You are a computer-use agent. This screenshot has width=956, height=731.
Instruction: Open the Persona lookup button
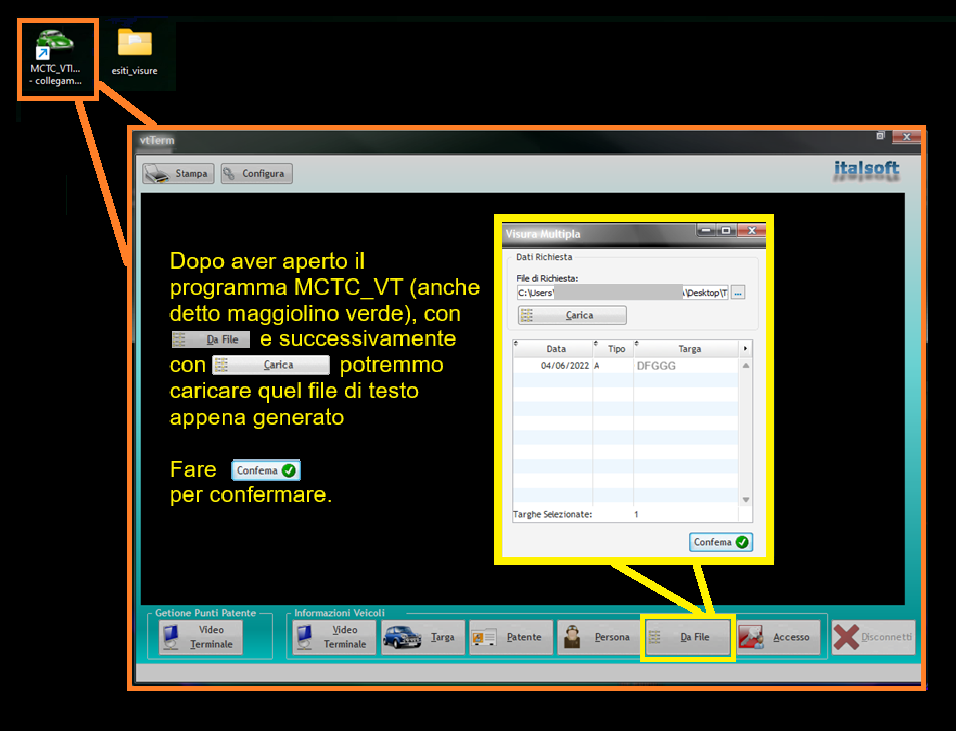598,637
